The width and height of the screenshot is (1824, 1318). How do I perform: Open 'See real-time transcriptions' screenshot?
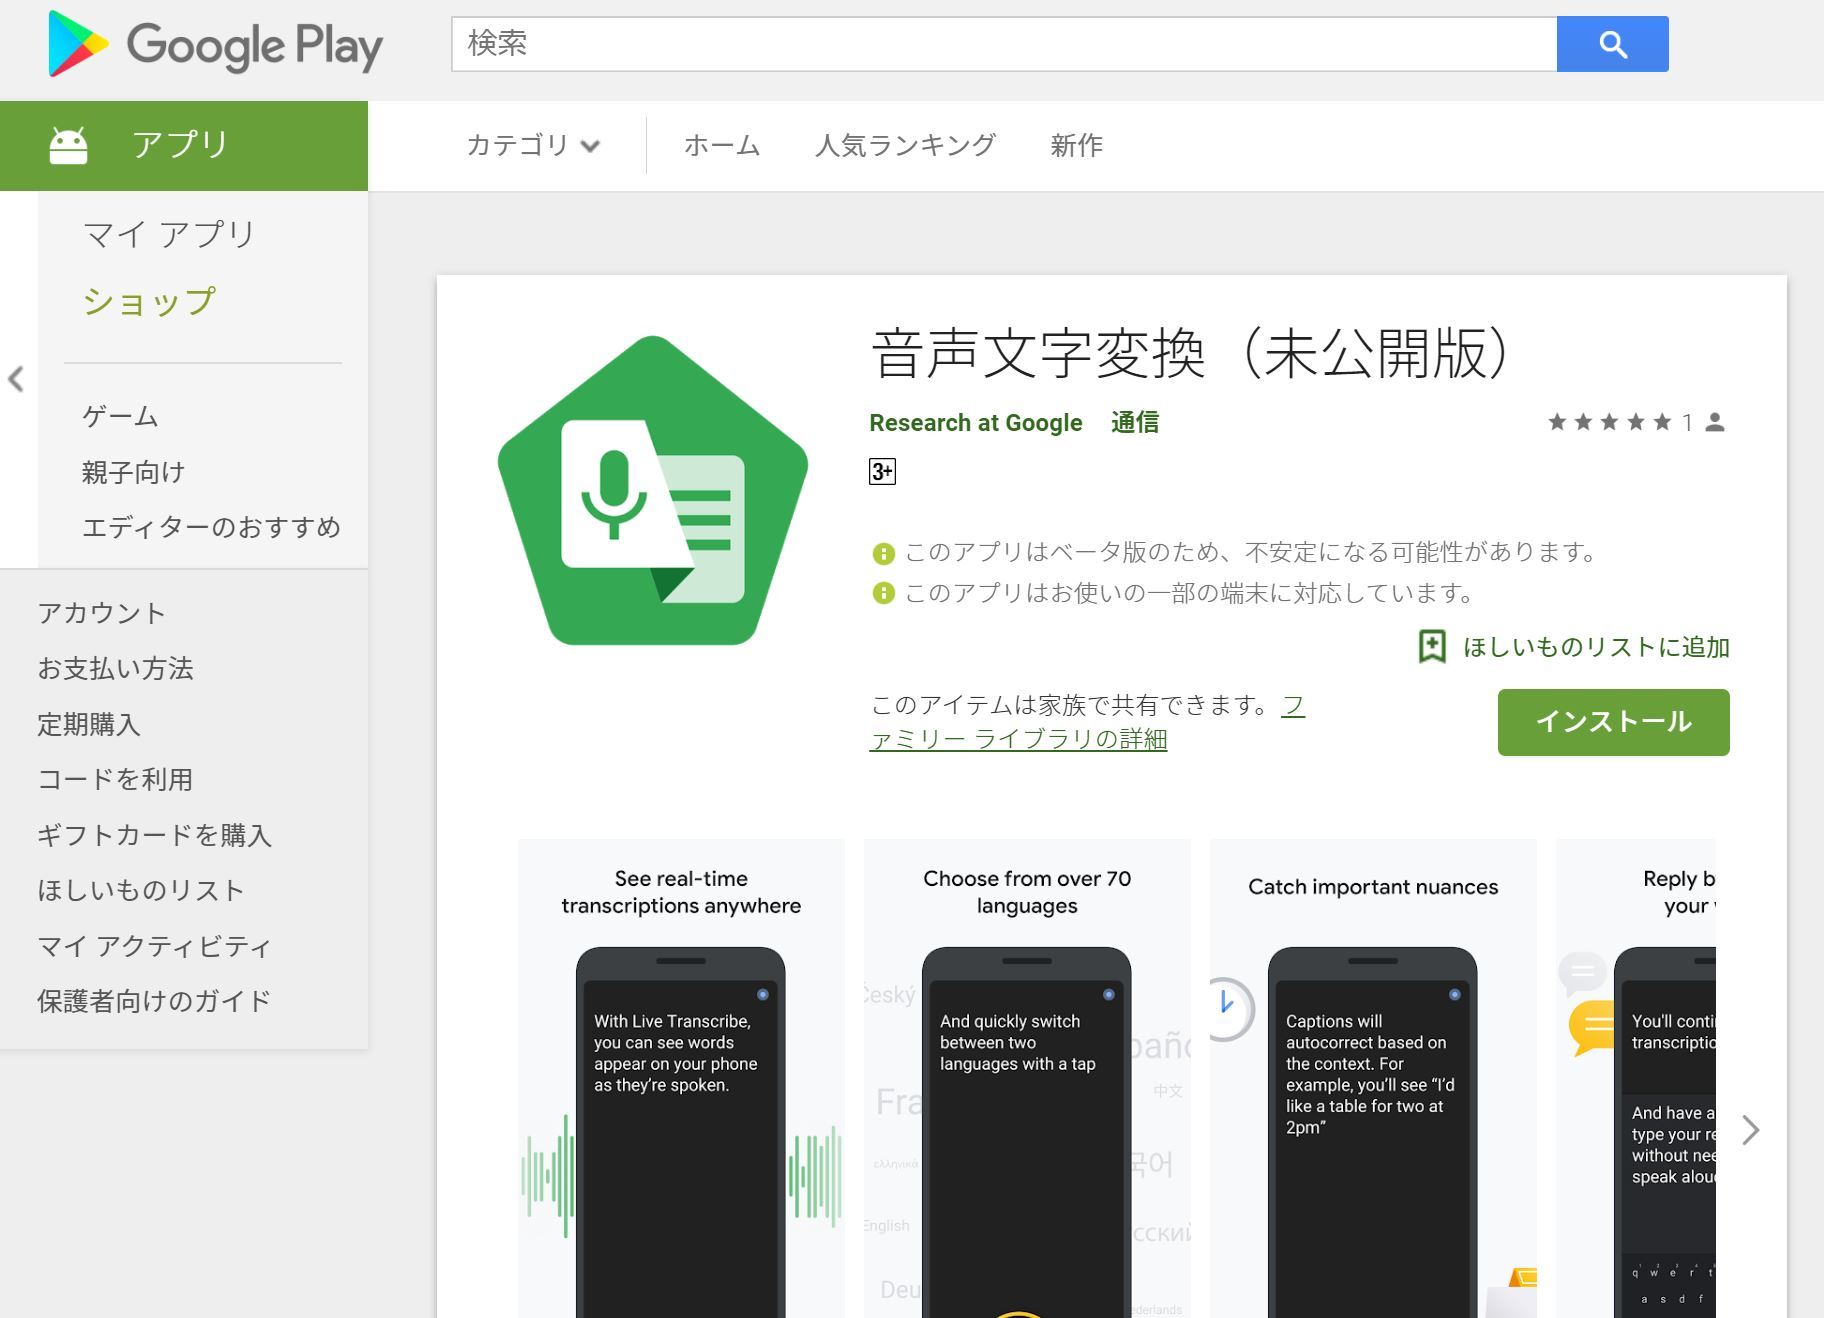coord(681,1079)
